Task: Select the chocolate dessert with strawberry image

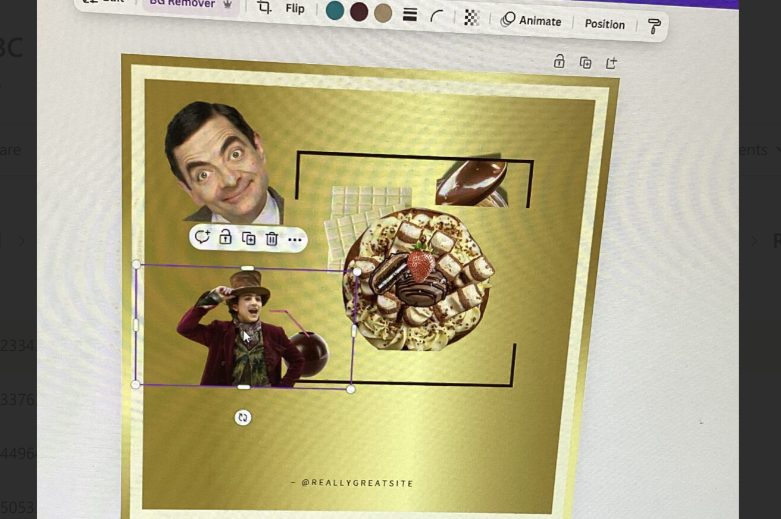Action: [x=418, y=279]
